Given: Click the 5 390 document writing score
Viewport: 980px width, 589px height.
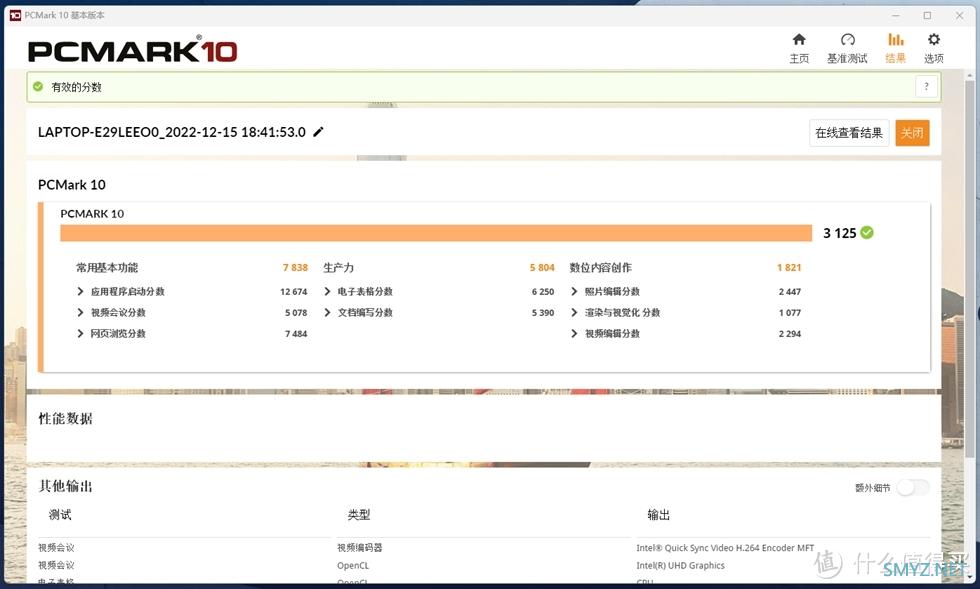Looking at the screenshot, I should [542, 313].
